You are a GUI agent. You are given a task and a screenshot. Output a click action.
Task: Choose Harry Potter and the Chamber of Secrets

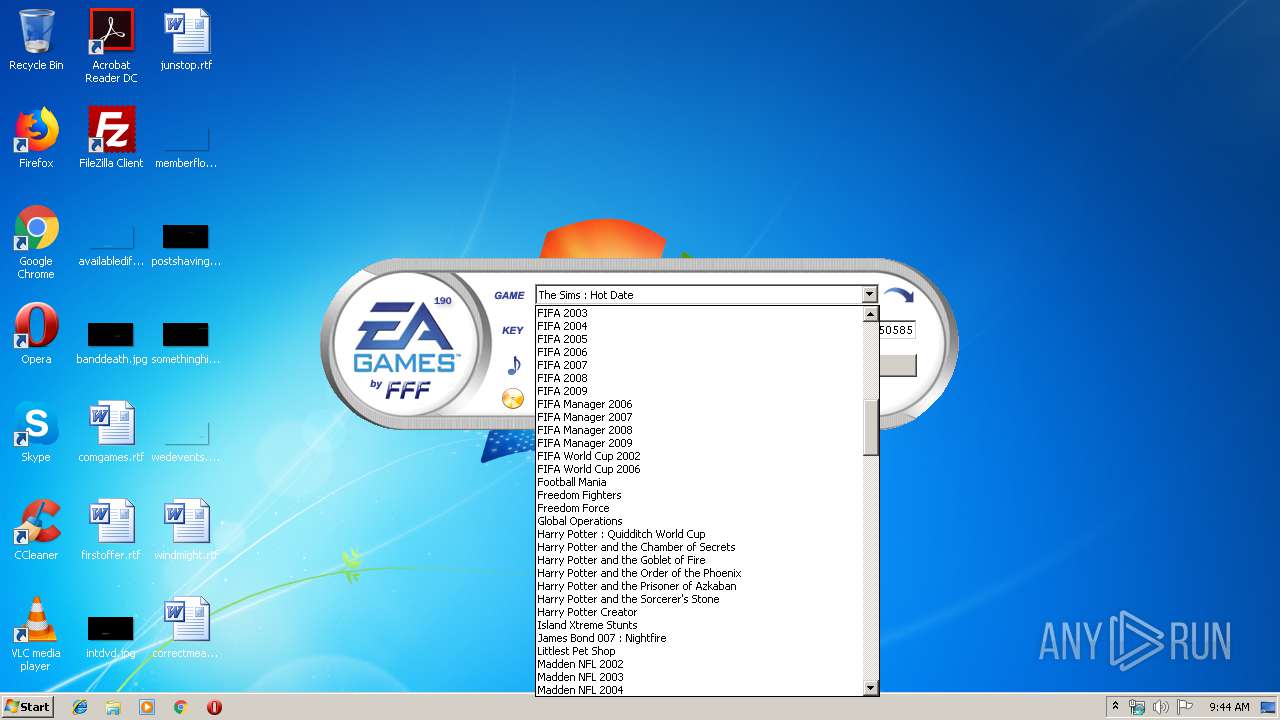[x=698, y=547]
